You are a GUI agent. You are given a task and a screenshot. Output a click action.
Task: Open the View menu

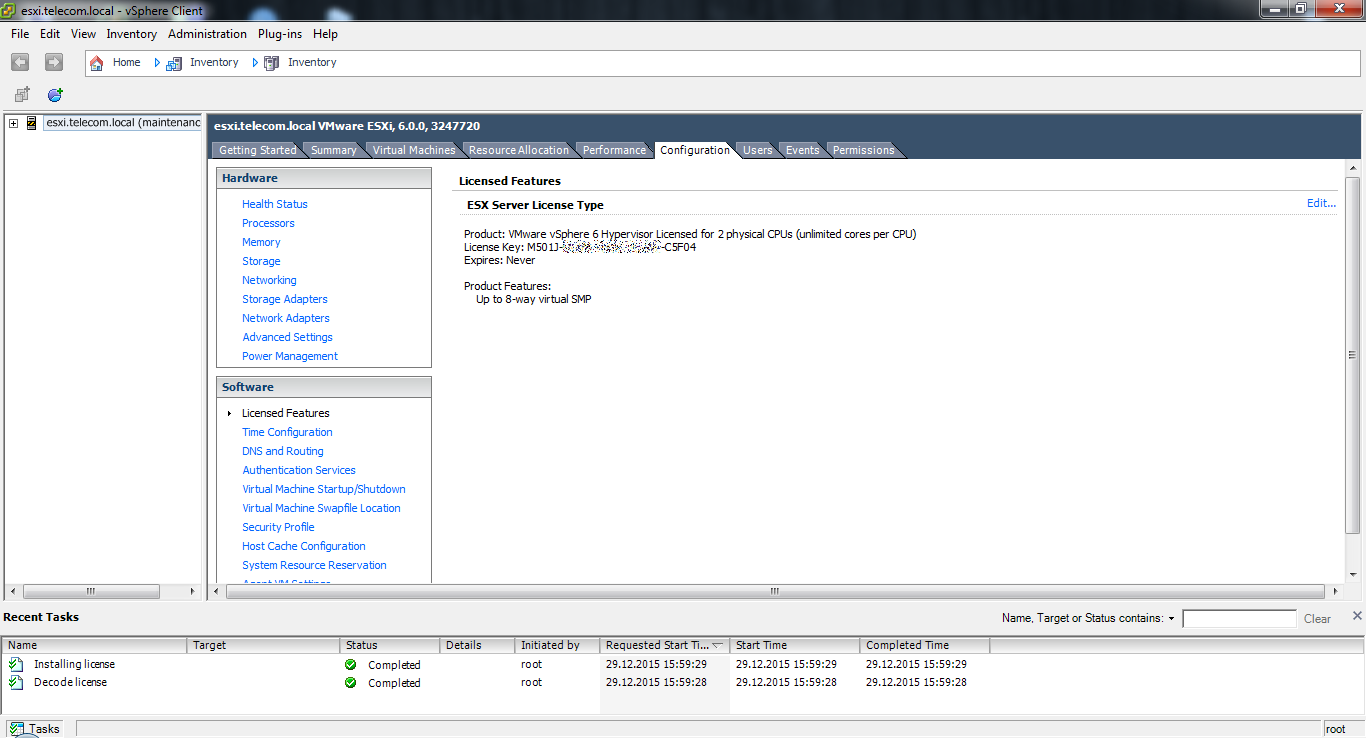point(84,34)
